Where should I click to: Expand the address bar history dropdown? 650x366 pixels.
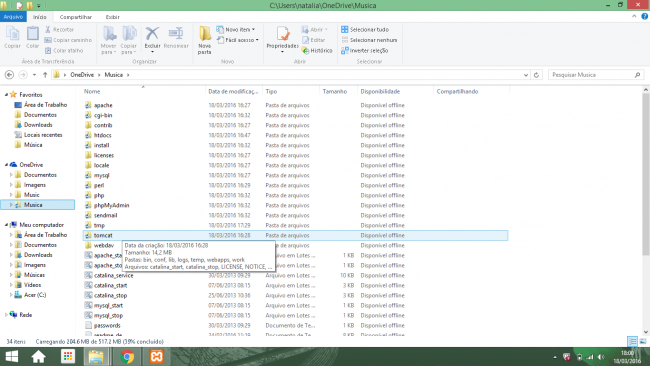point(526,75)
